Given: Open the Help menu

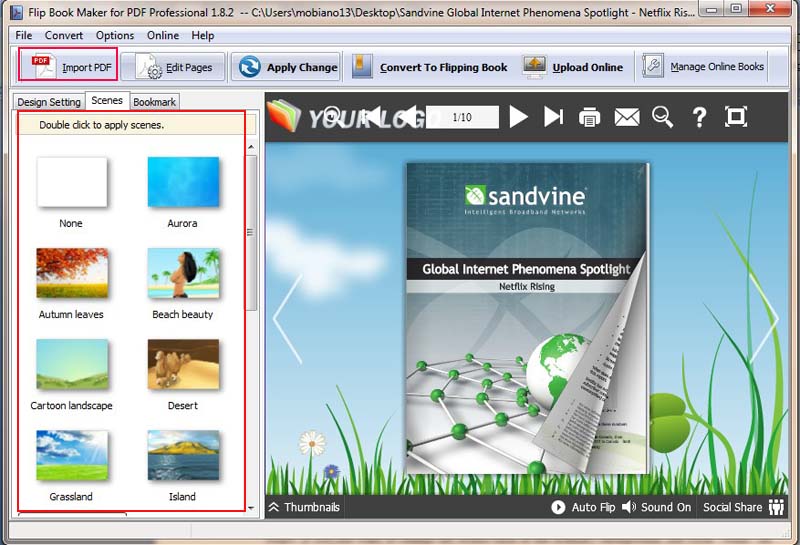Looking at the screenshot, I should click(x=203, y=35).
